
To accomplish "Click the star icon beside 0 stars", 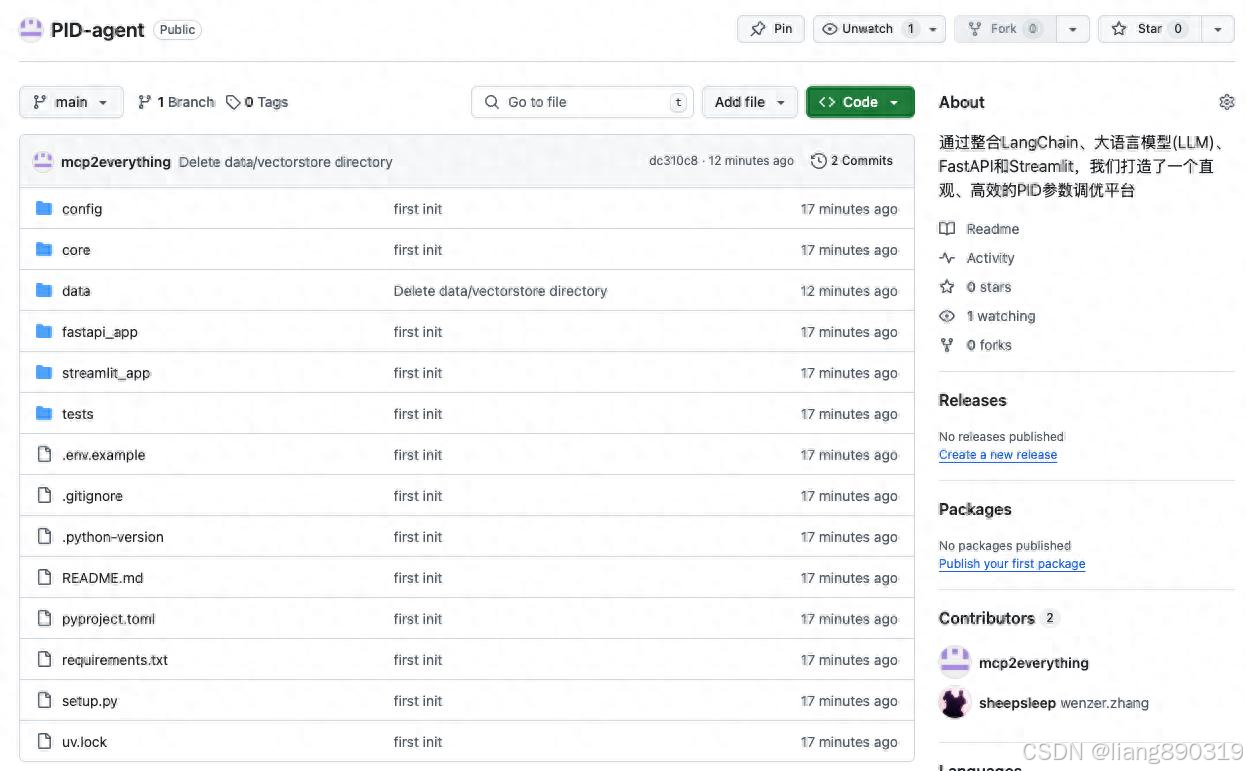I will (947, 287).
